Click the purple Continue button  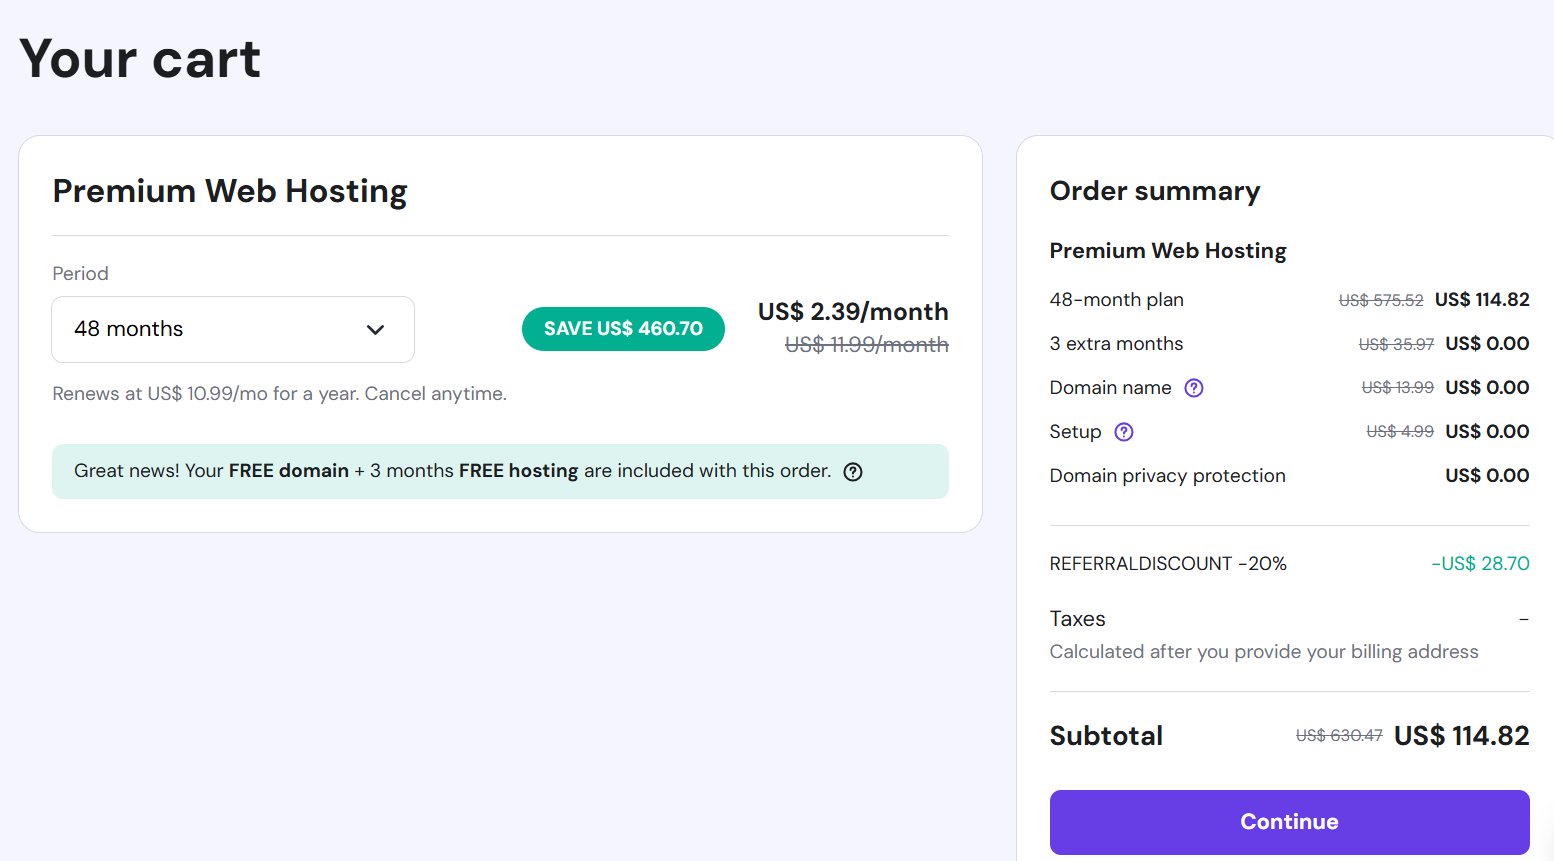point(1289,822)
